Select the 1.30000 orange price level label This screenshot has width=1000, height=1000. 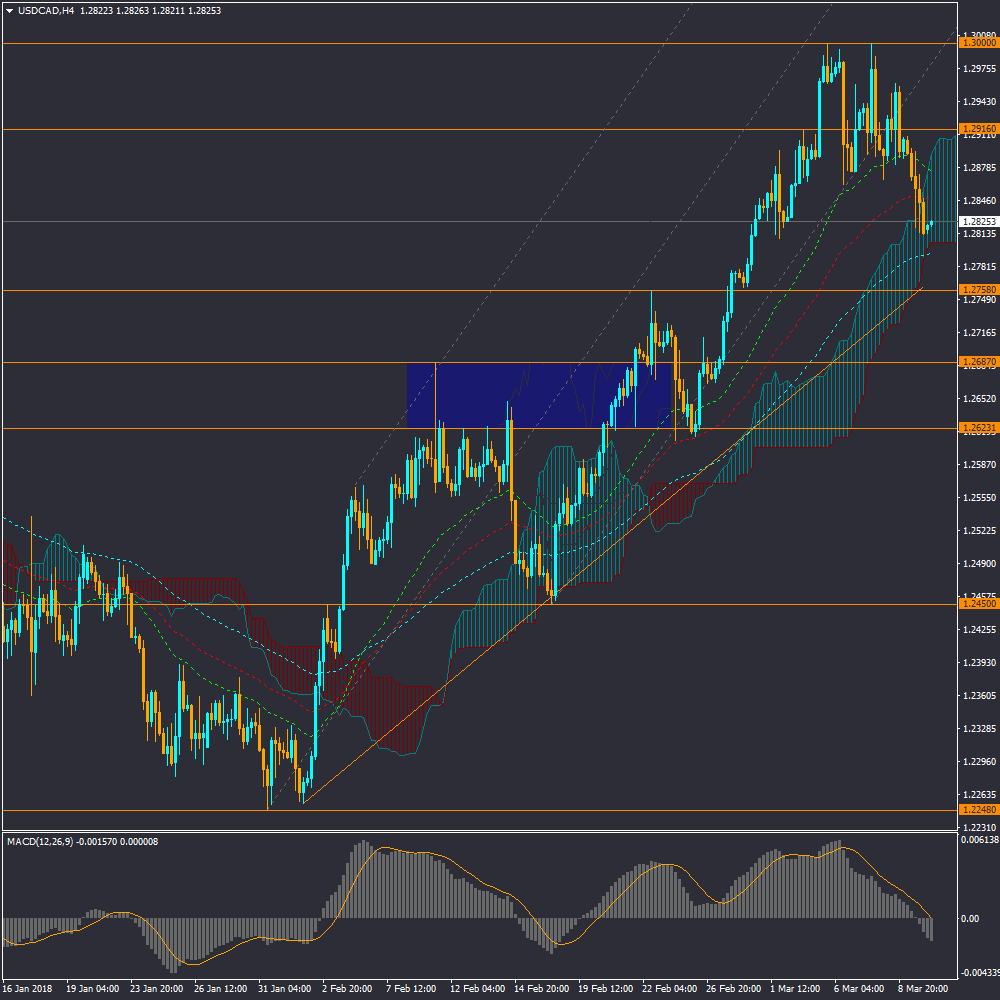pyautogui.click(x=978, y=43)
